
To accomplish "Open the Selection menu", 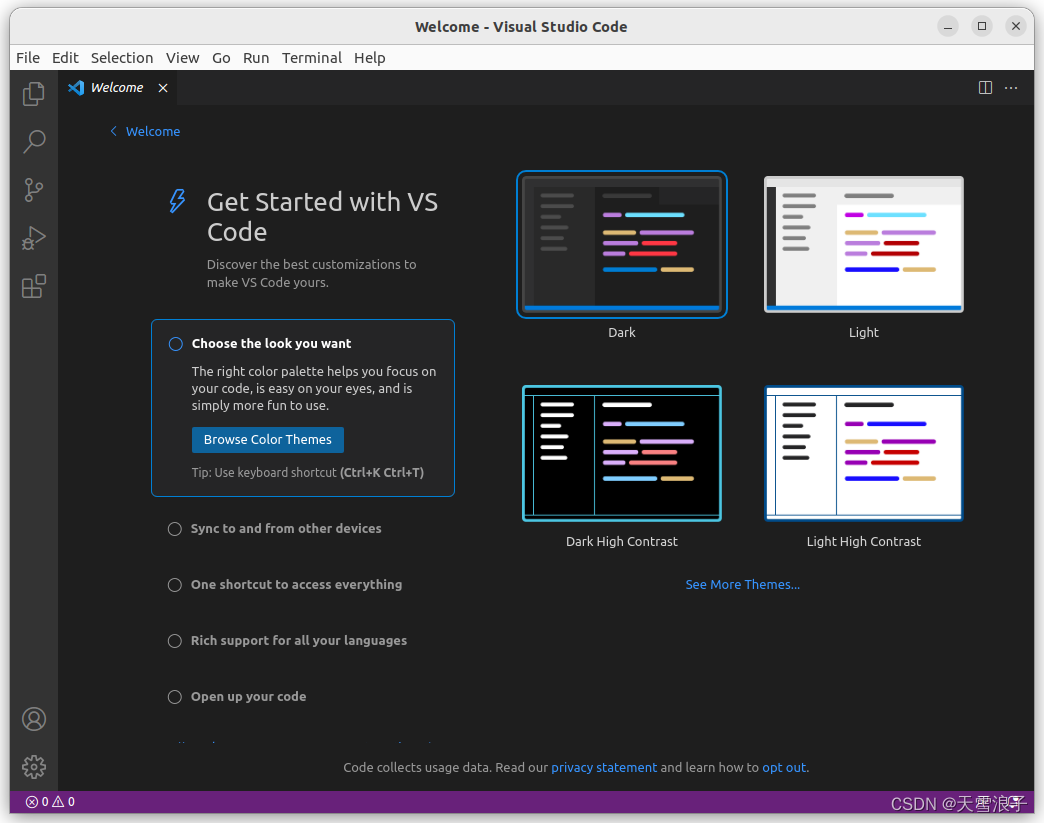I will pyautogui.click(x=122, y=58).
